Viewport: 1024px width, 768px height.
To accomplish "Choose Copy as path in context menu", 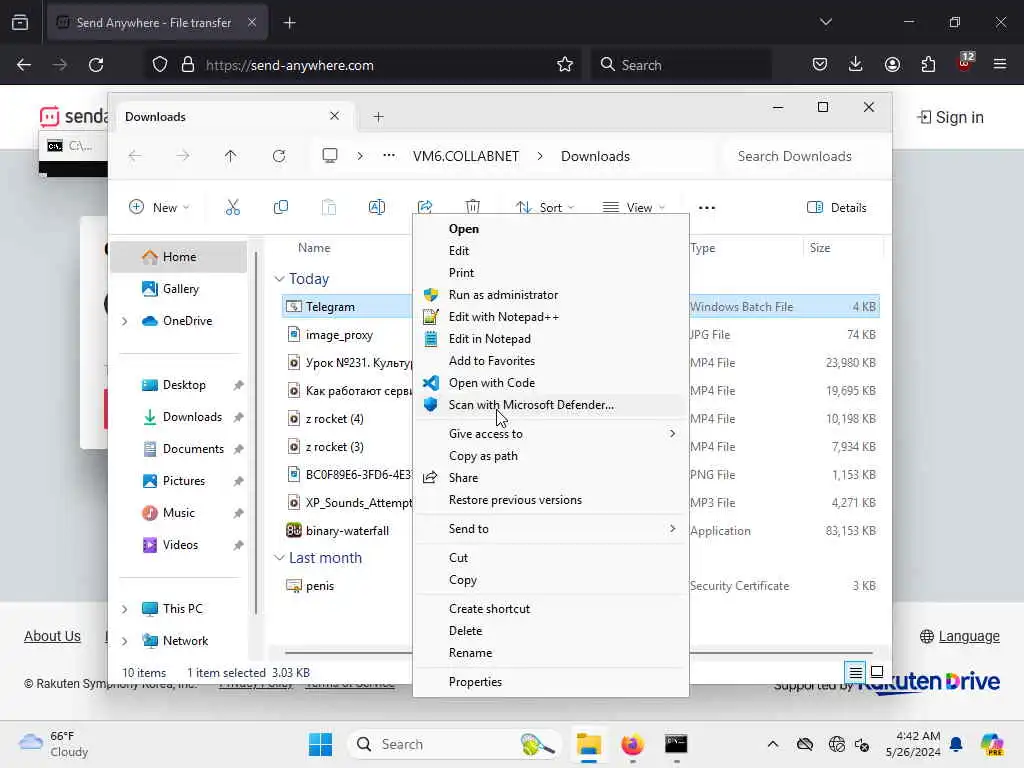I will pos(551,456).
